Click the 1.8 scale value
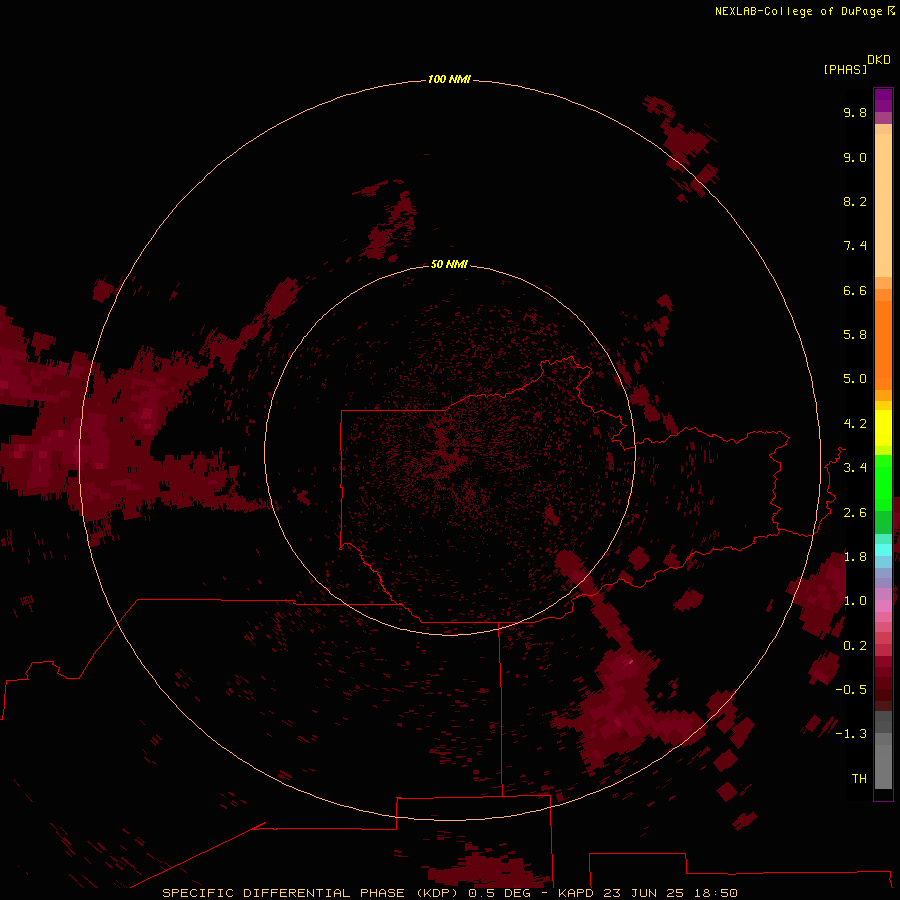The height and width of the screenshot is (900, 900). 855,557
